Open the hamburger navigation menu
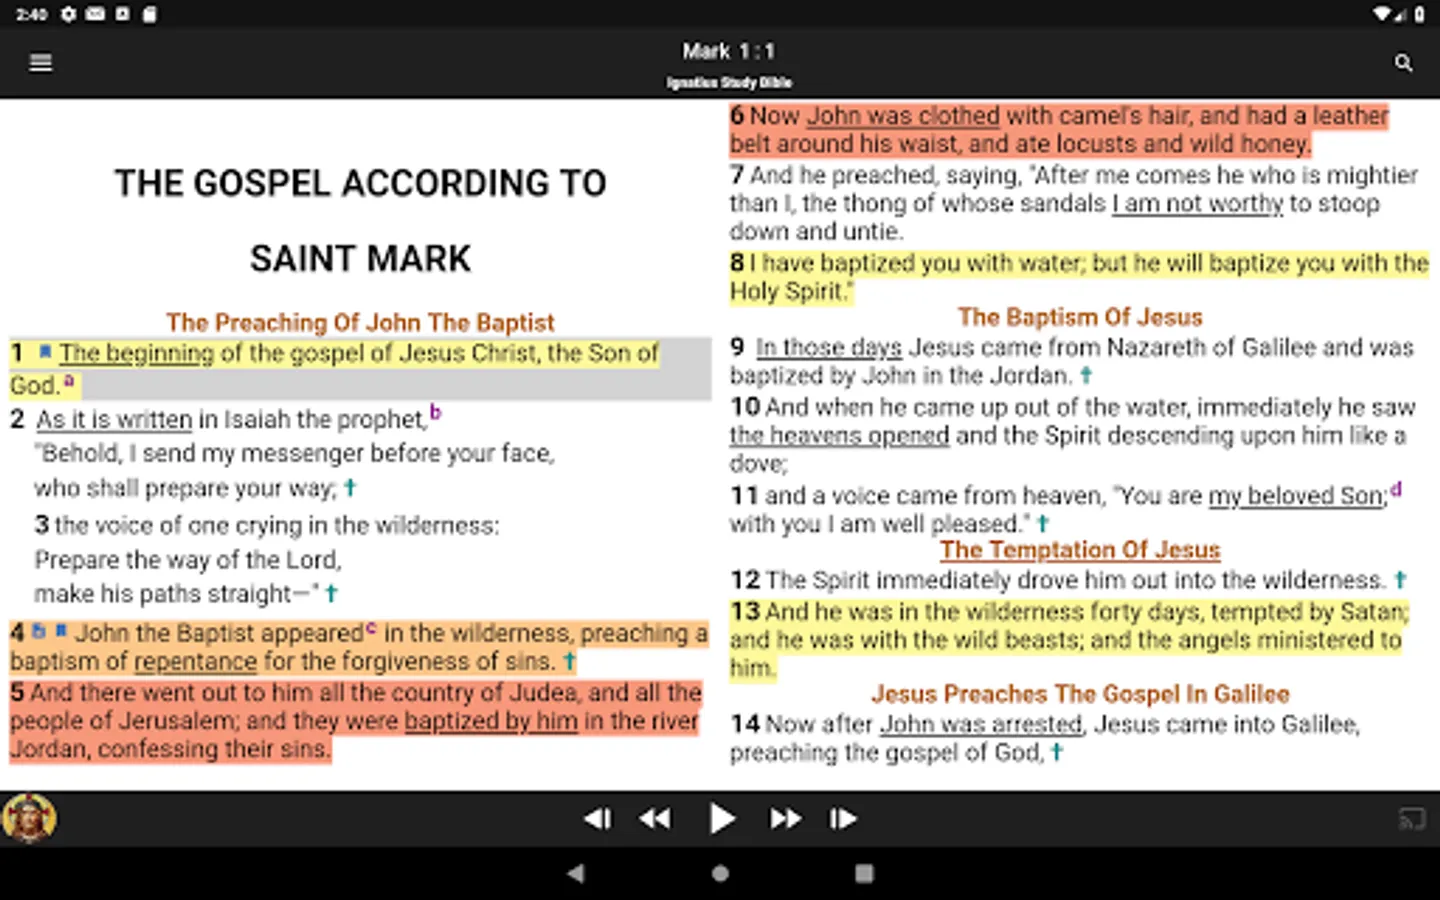Image resolution: width=1440 pixels, height=900 pixels. pos(41,63)
